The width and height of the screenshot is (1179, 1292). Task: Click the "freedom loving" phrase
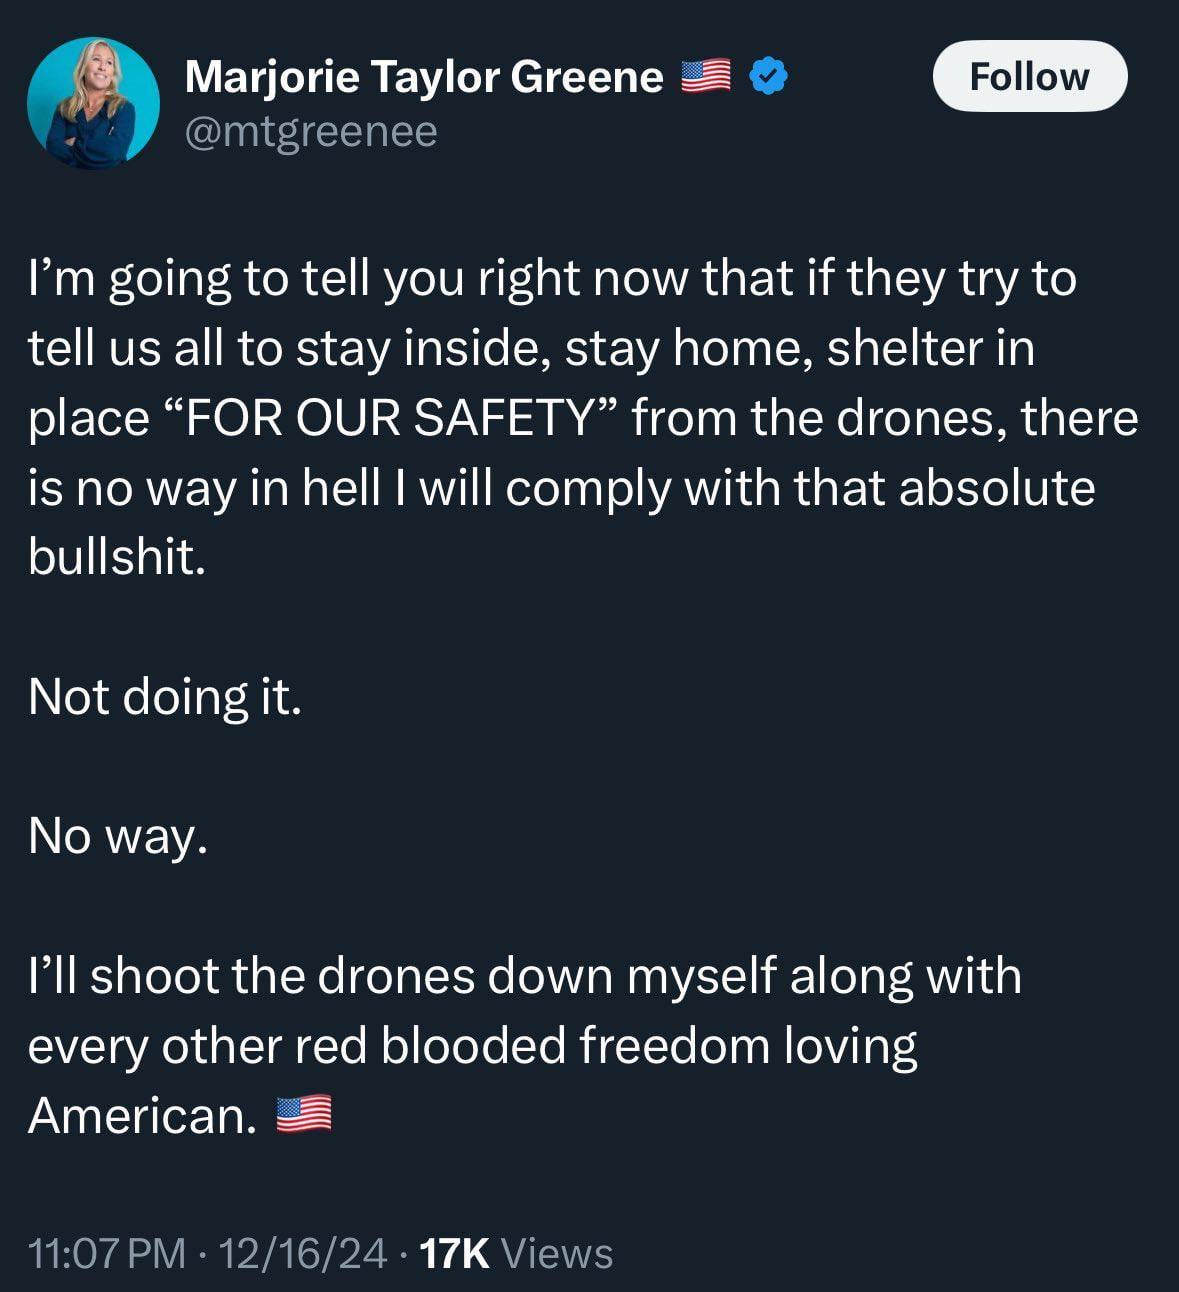pyautogui.click(x=748, y=1046)
